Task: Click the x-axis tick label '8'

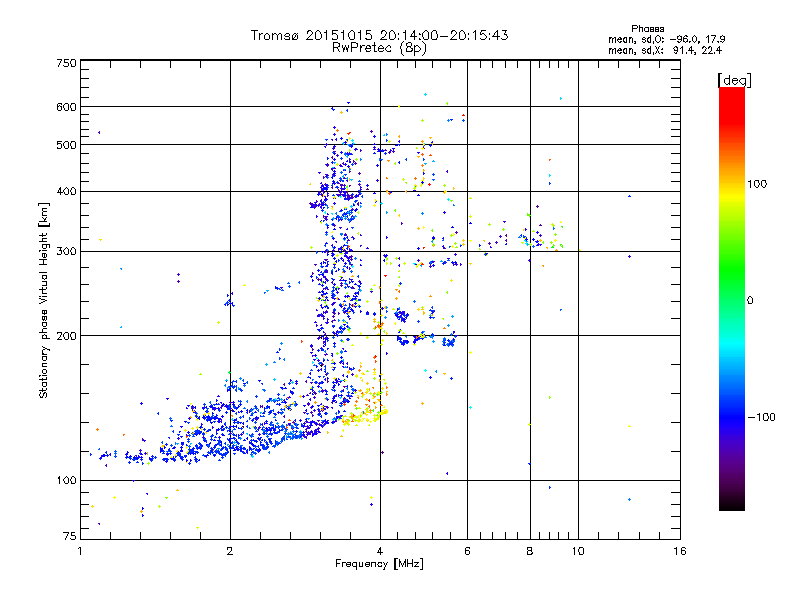Action: 530,551
